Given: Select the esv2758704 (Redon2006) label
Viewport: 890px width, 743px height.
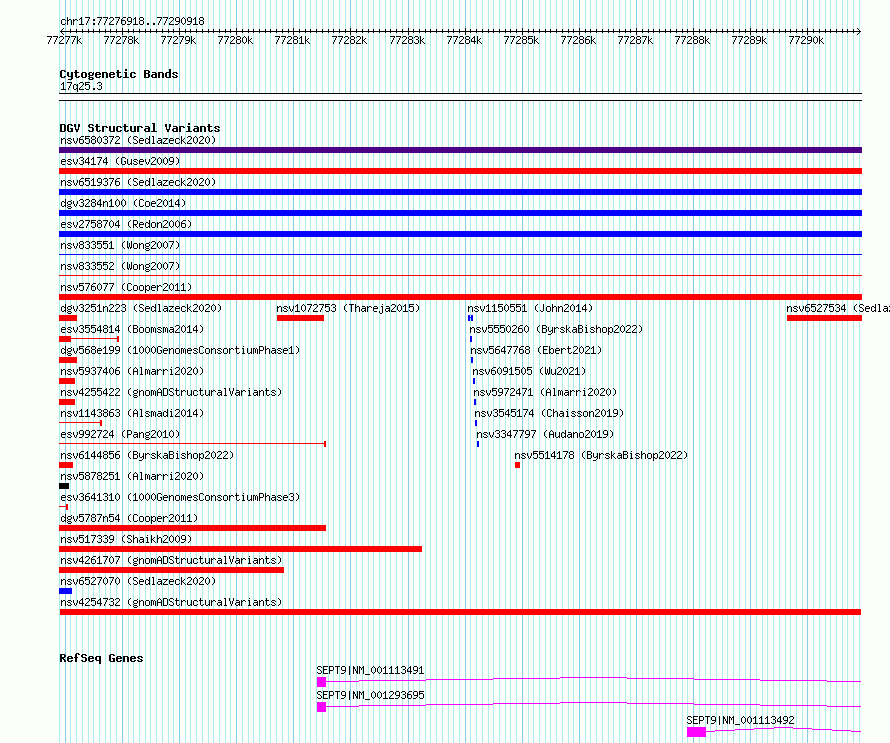Looking at the screenshot, I should (126, 224).
